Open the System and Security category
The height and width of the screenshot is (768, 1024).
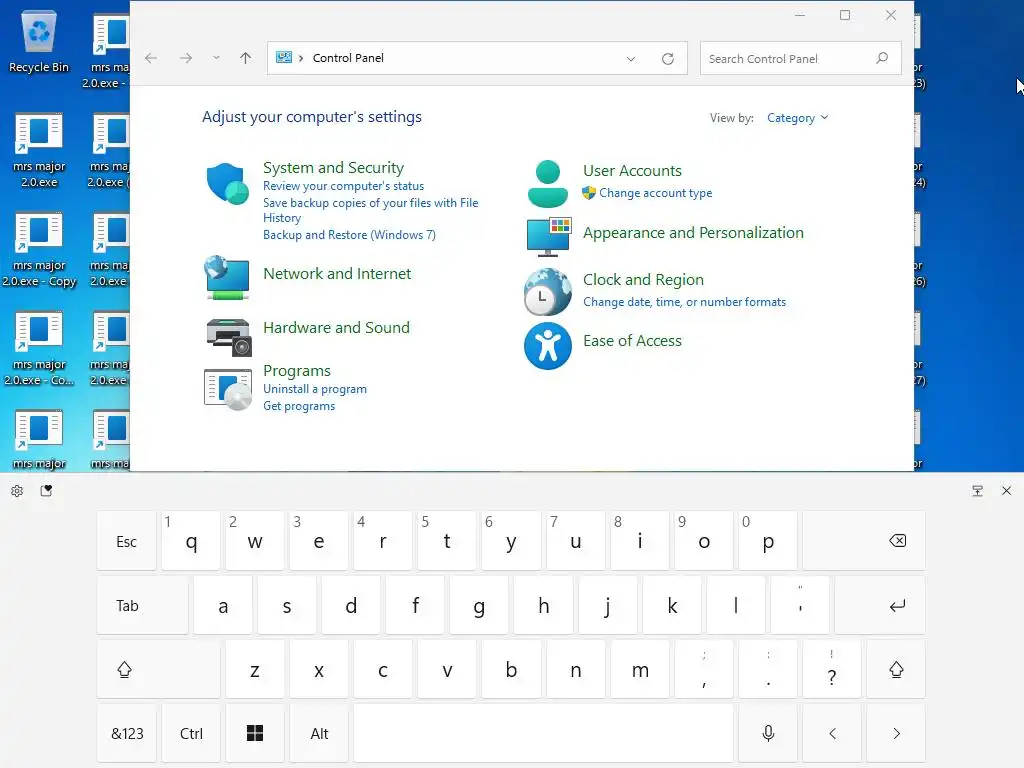click(x=333, y=168)
